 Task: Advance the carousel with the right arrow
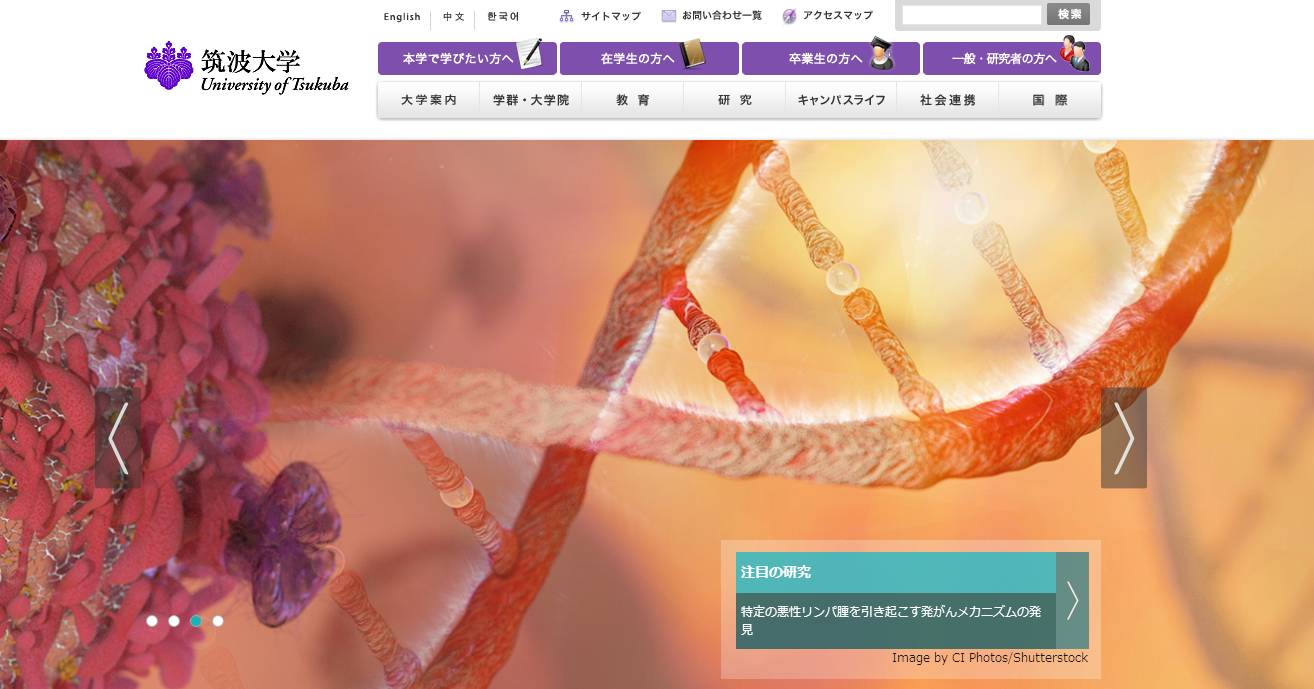click(x=1124, y=437)
